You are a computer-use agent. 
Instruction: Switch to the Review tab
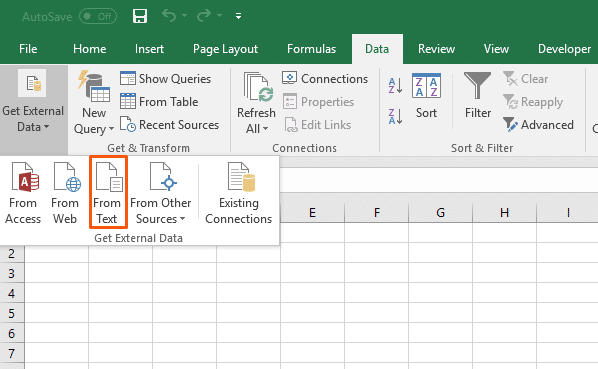tap(436, 49)
